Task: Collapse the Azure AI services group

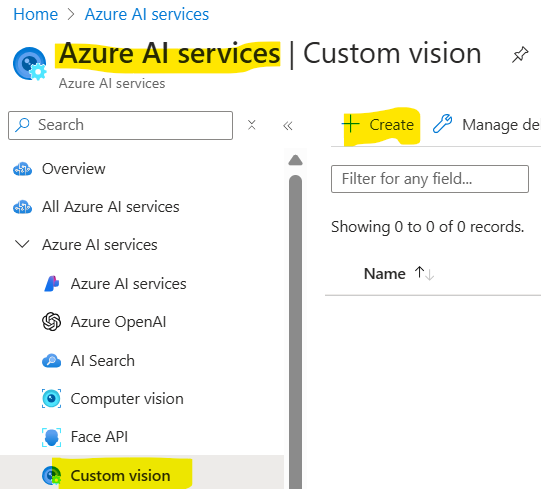Action: click(22, 244)
